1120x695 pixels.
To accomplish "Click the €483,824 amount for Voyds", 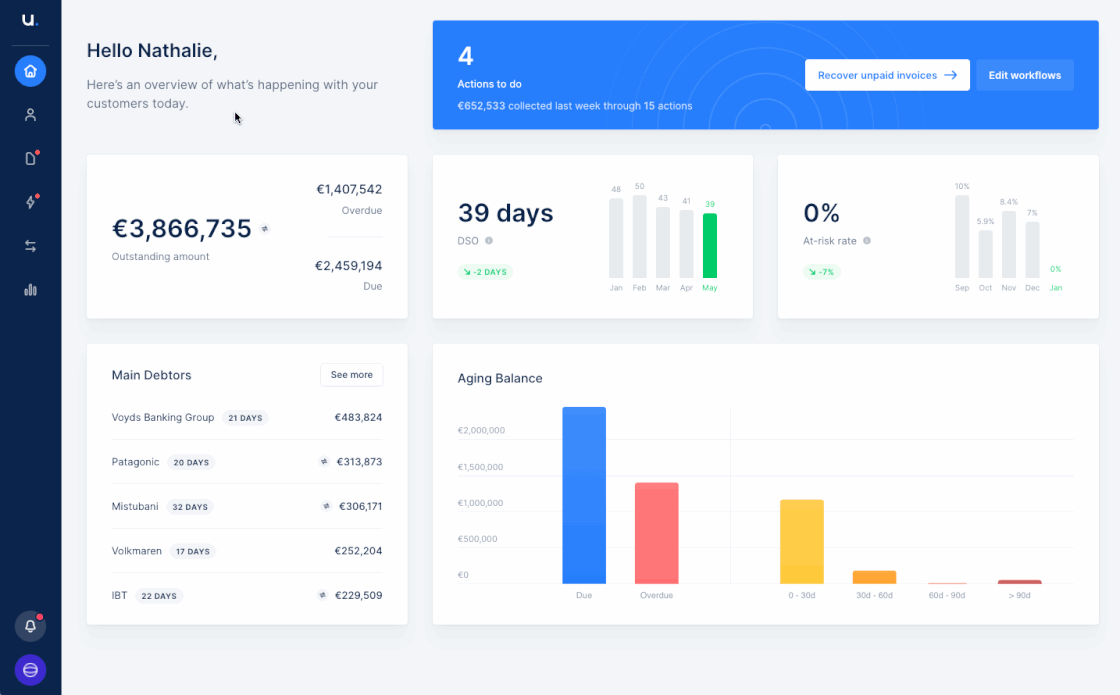I will [x=358, y=417].
